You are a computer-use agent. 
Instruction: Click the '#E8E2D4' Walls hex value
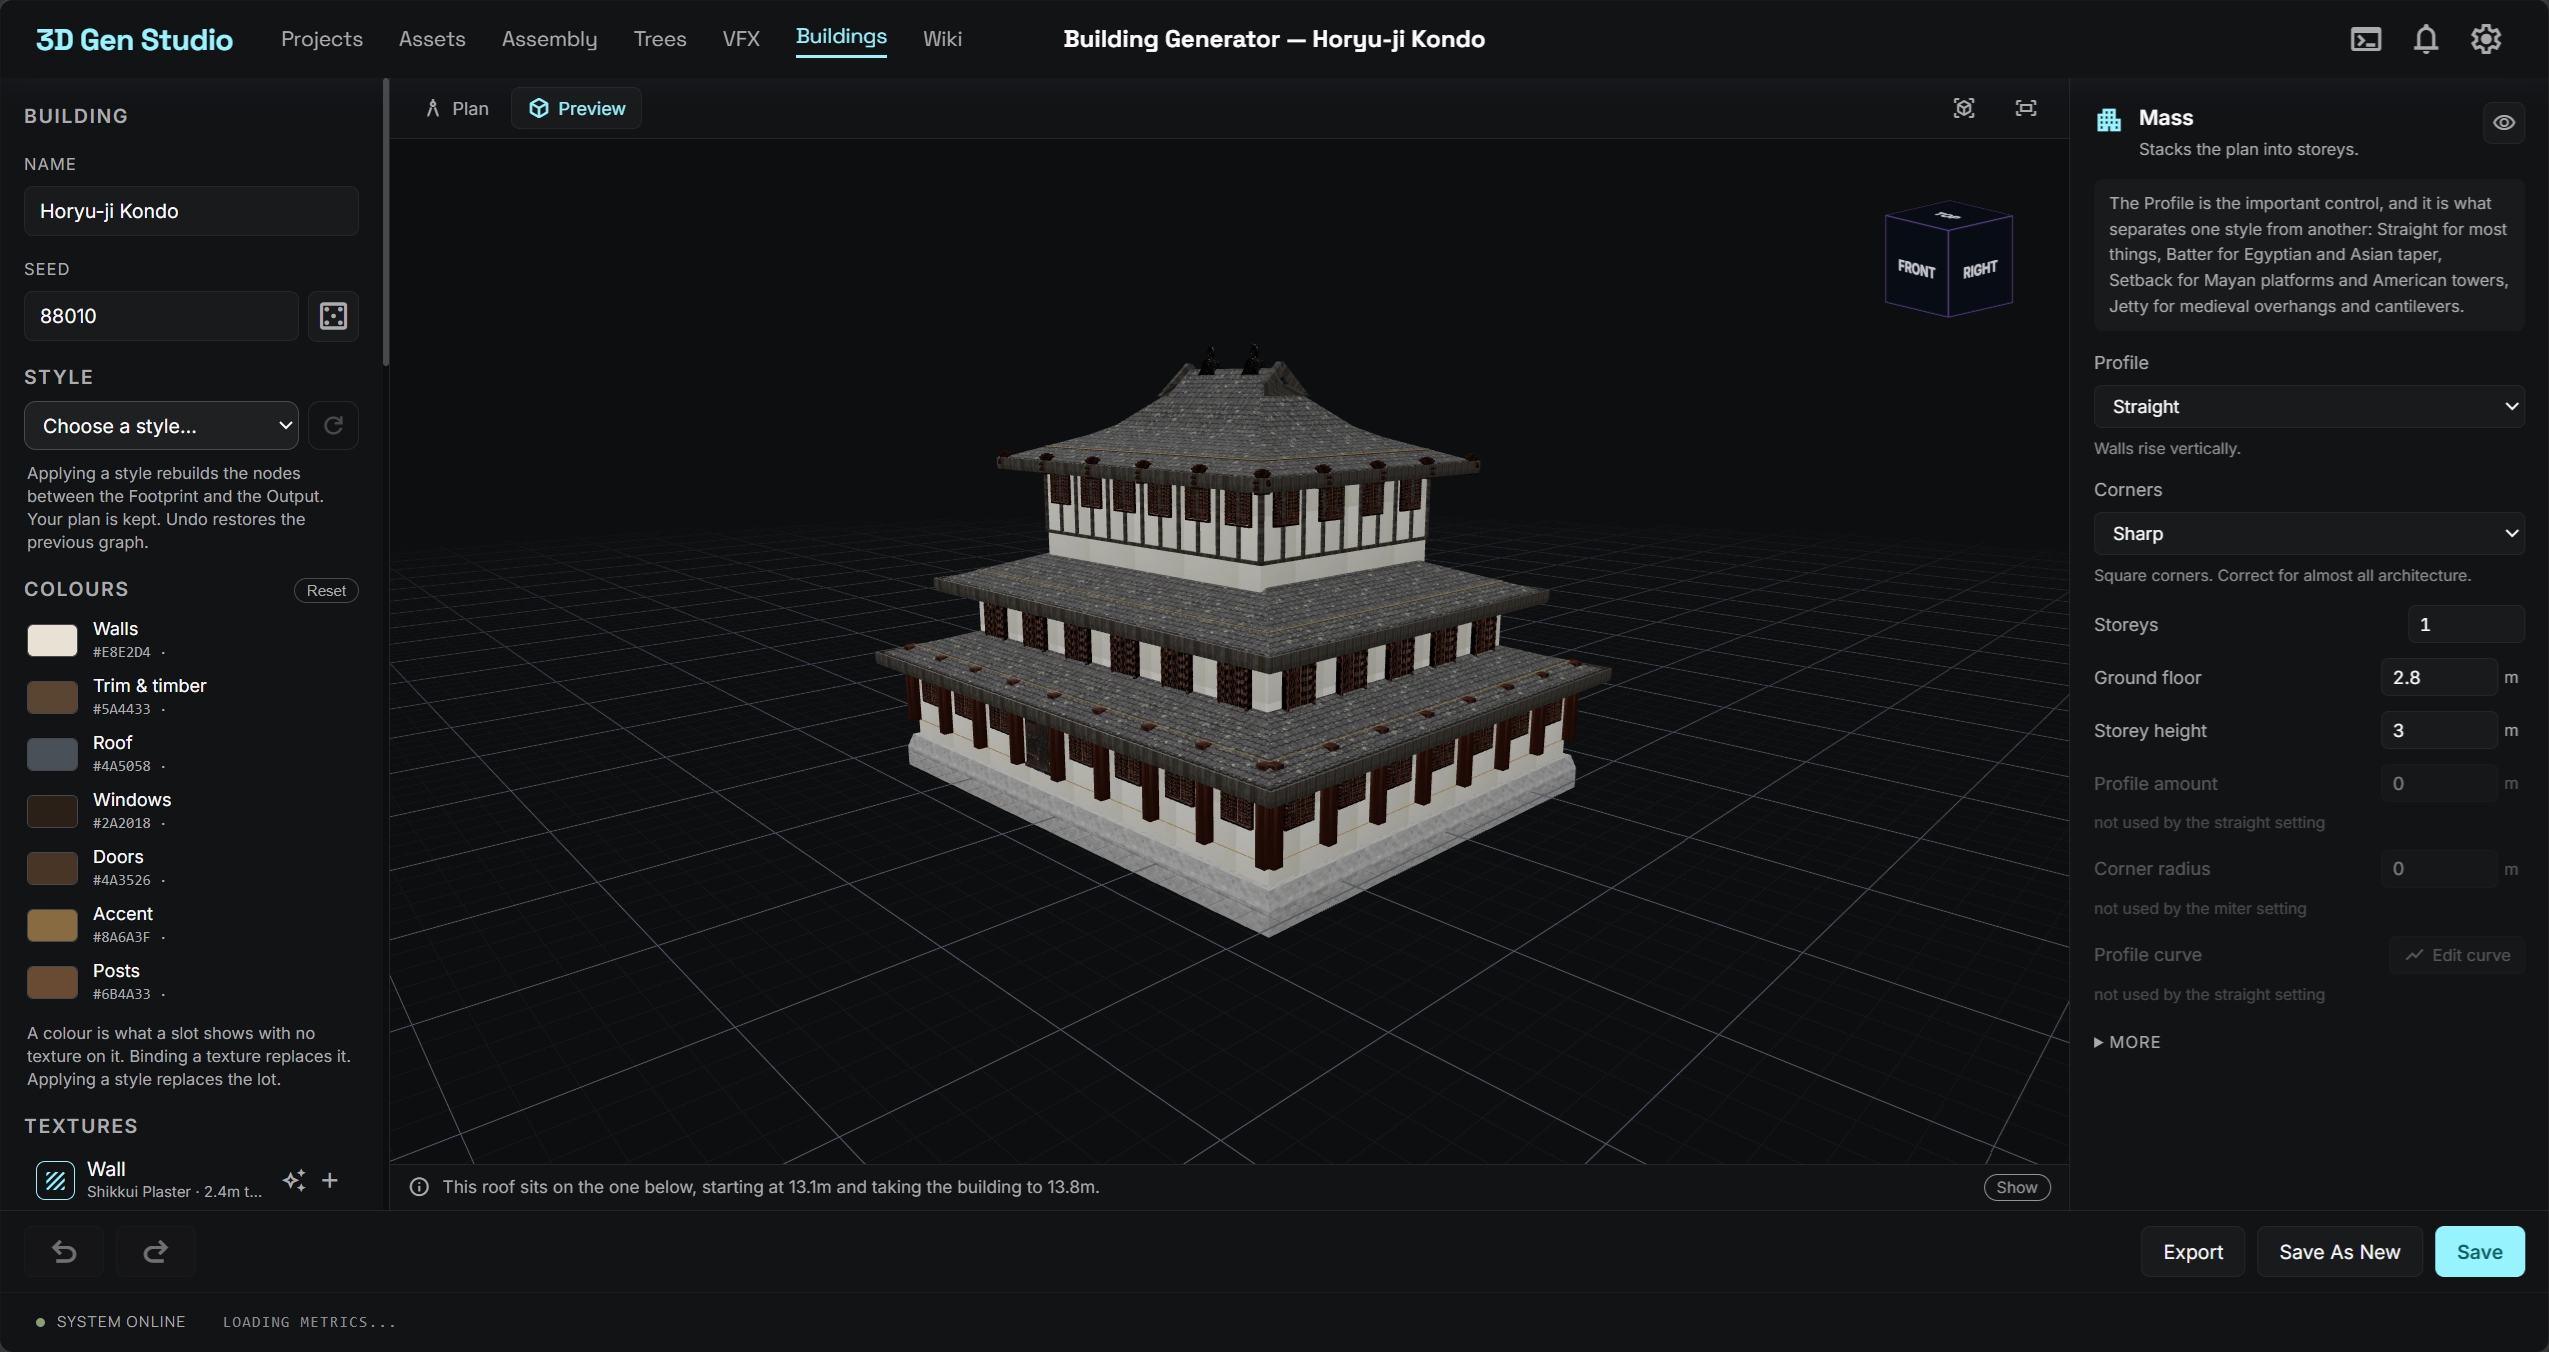tap(122, 652)
